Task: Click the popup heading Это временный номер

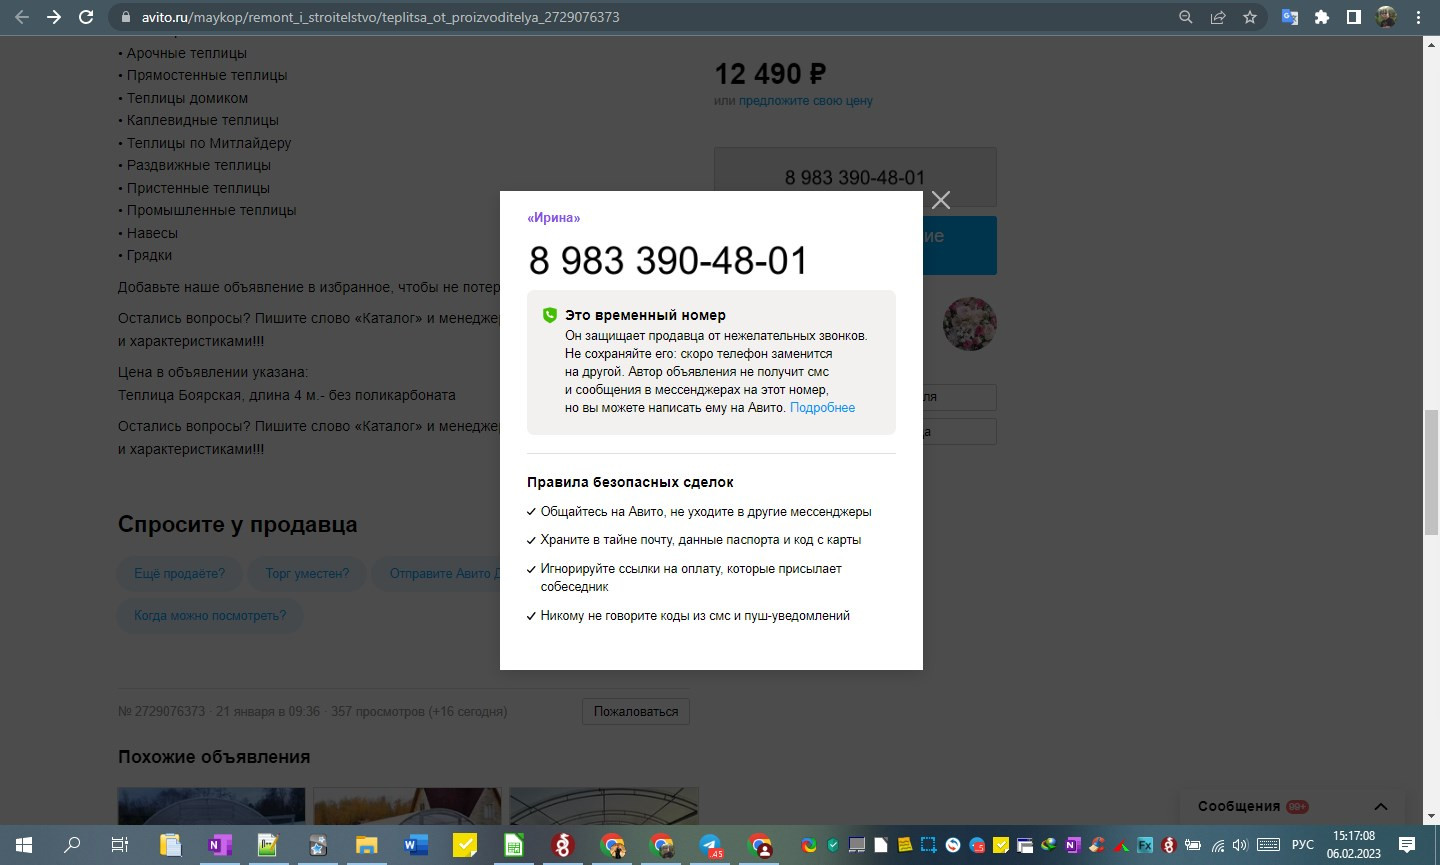Action: click(x=645, y=315)
